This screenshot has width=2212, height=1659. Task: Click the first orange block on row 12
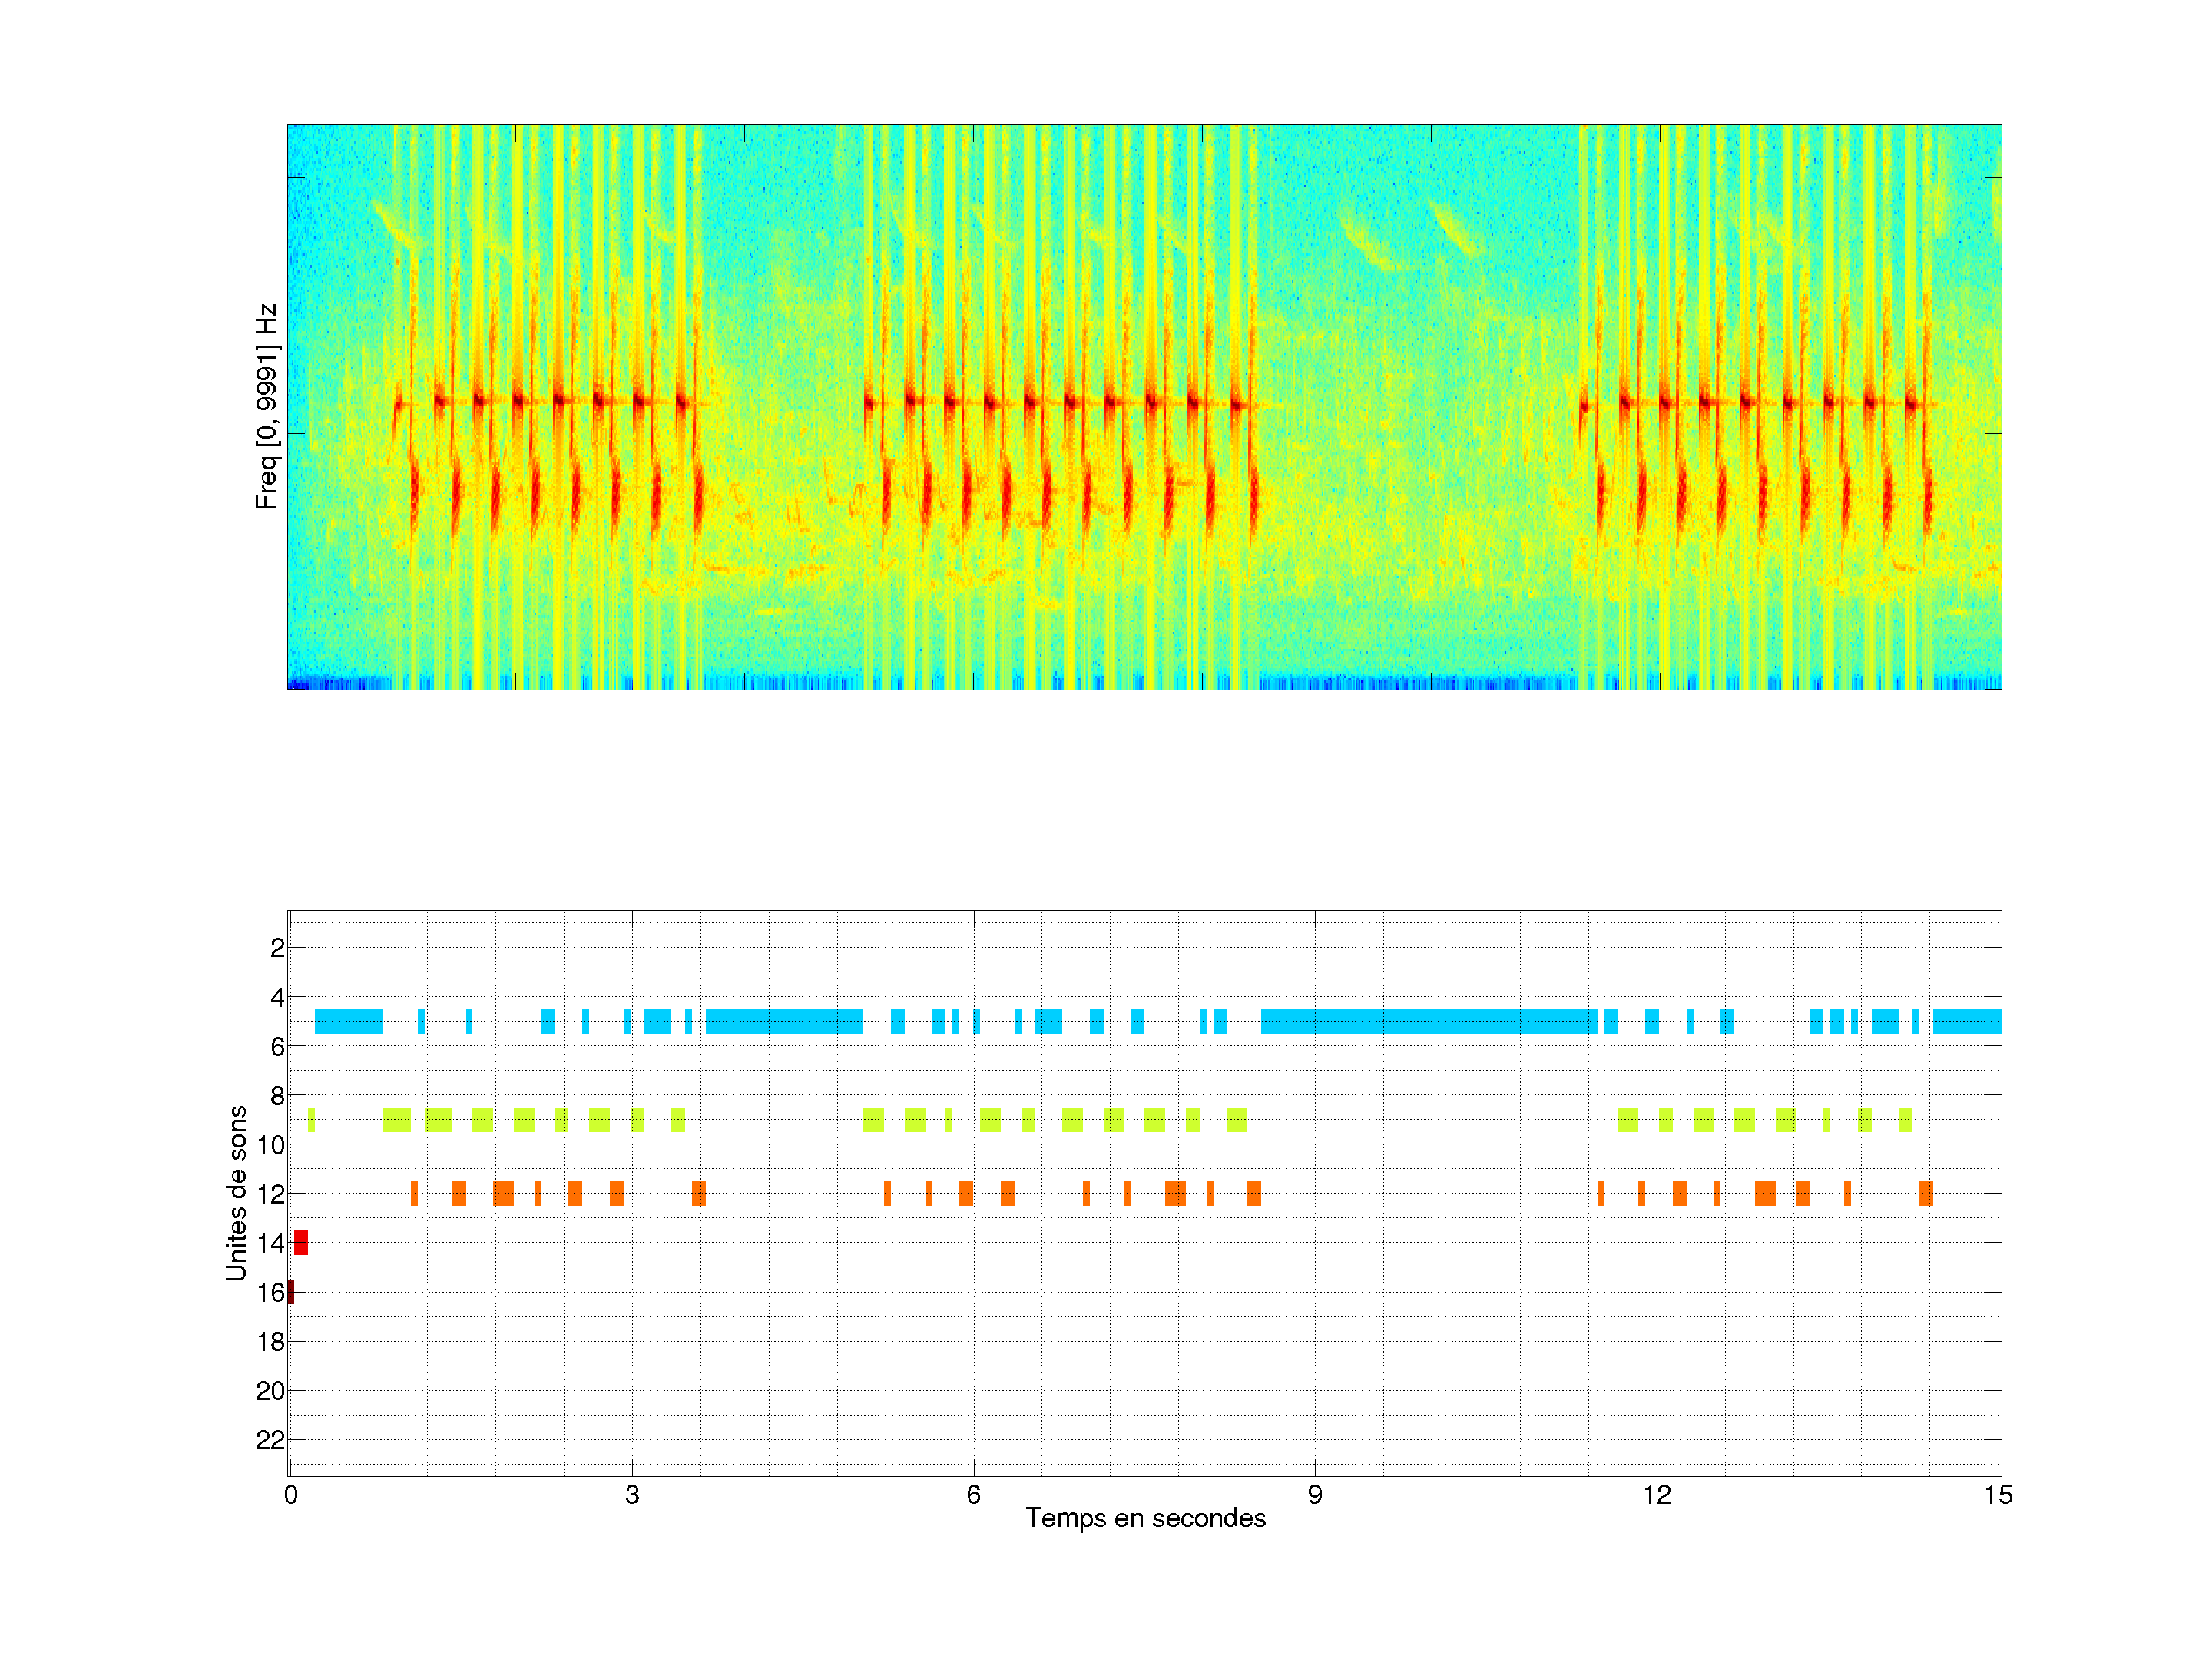click(414, 1193)
